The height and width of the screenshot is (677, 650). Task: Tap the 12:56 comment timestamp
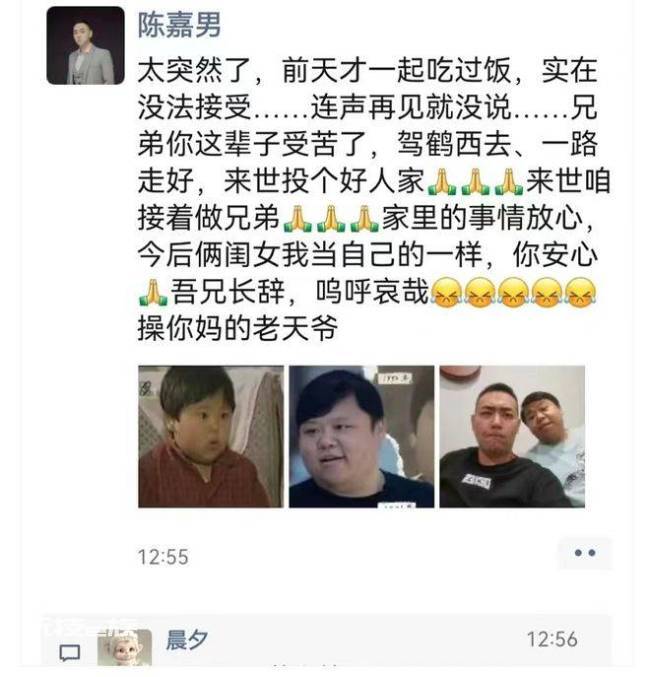[x=552, y=639]
